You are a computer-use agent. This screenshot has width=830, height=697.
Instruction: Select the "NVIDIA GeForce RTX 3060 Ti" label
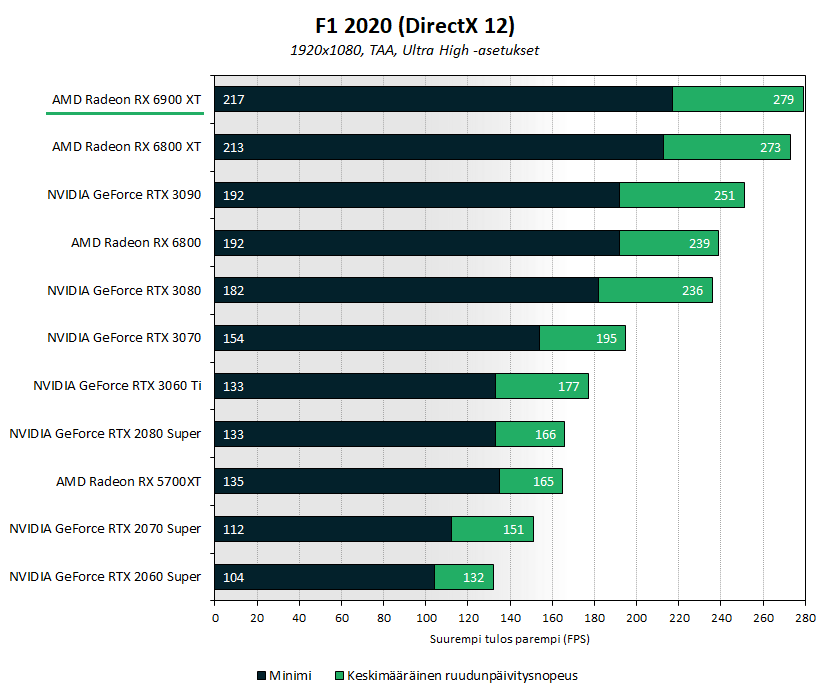[x=118, y=386]
